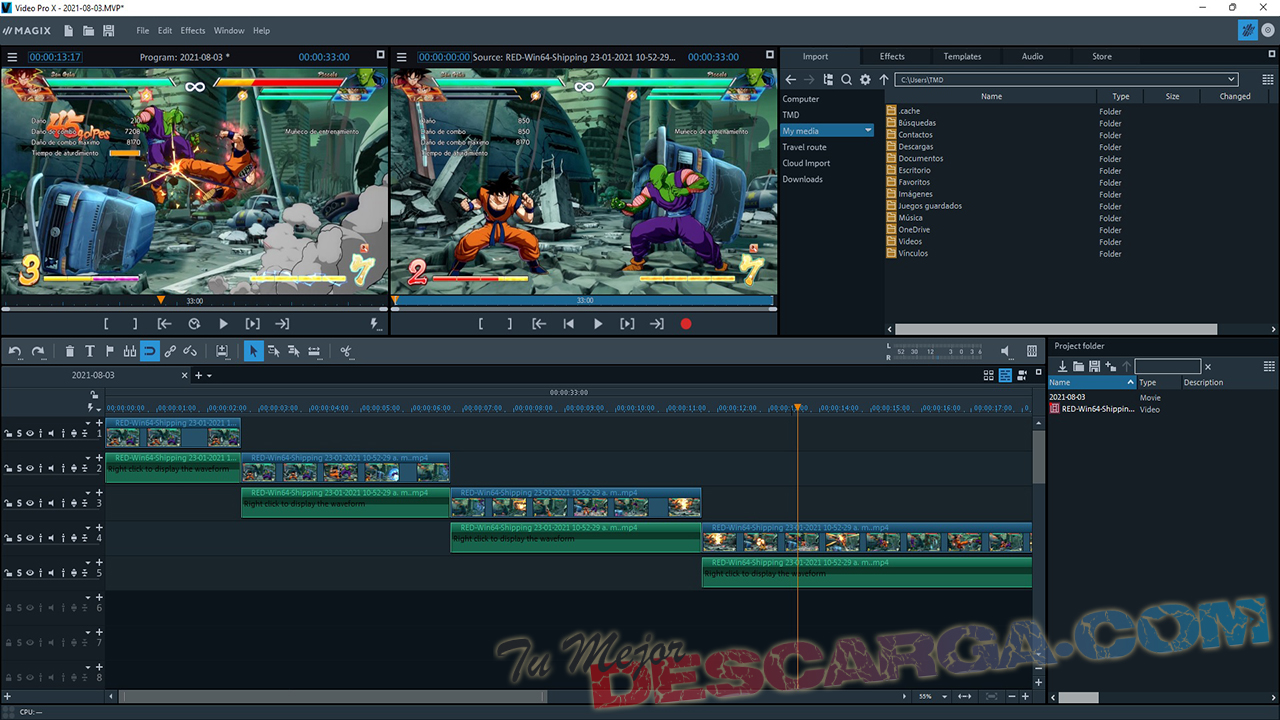1280x720 pixels.
Task: Toggle solo S on track 1
Action: click(19, 433)
